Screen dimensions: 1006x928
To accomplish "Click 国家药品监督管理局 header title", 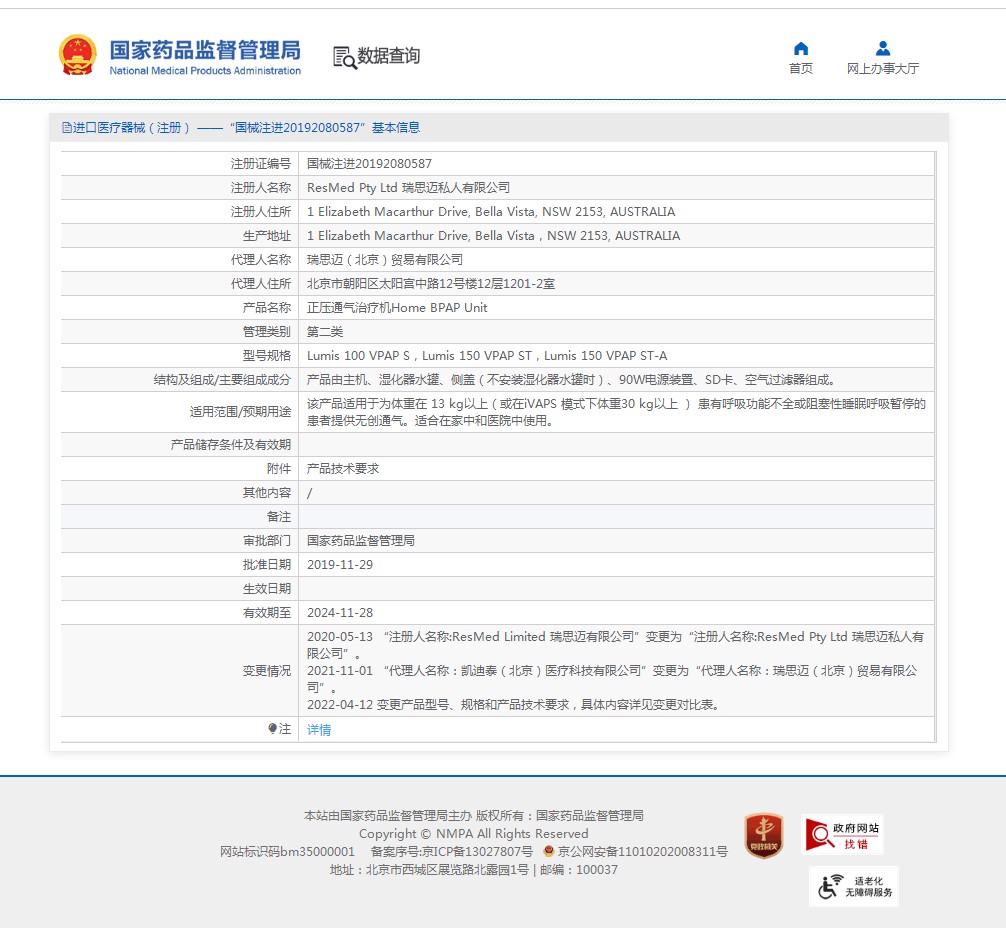I will pos(205,49).
